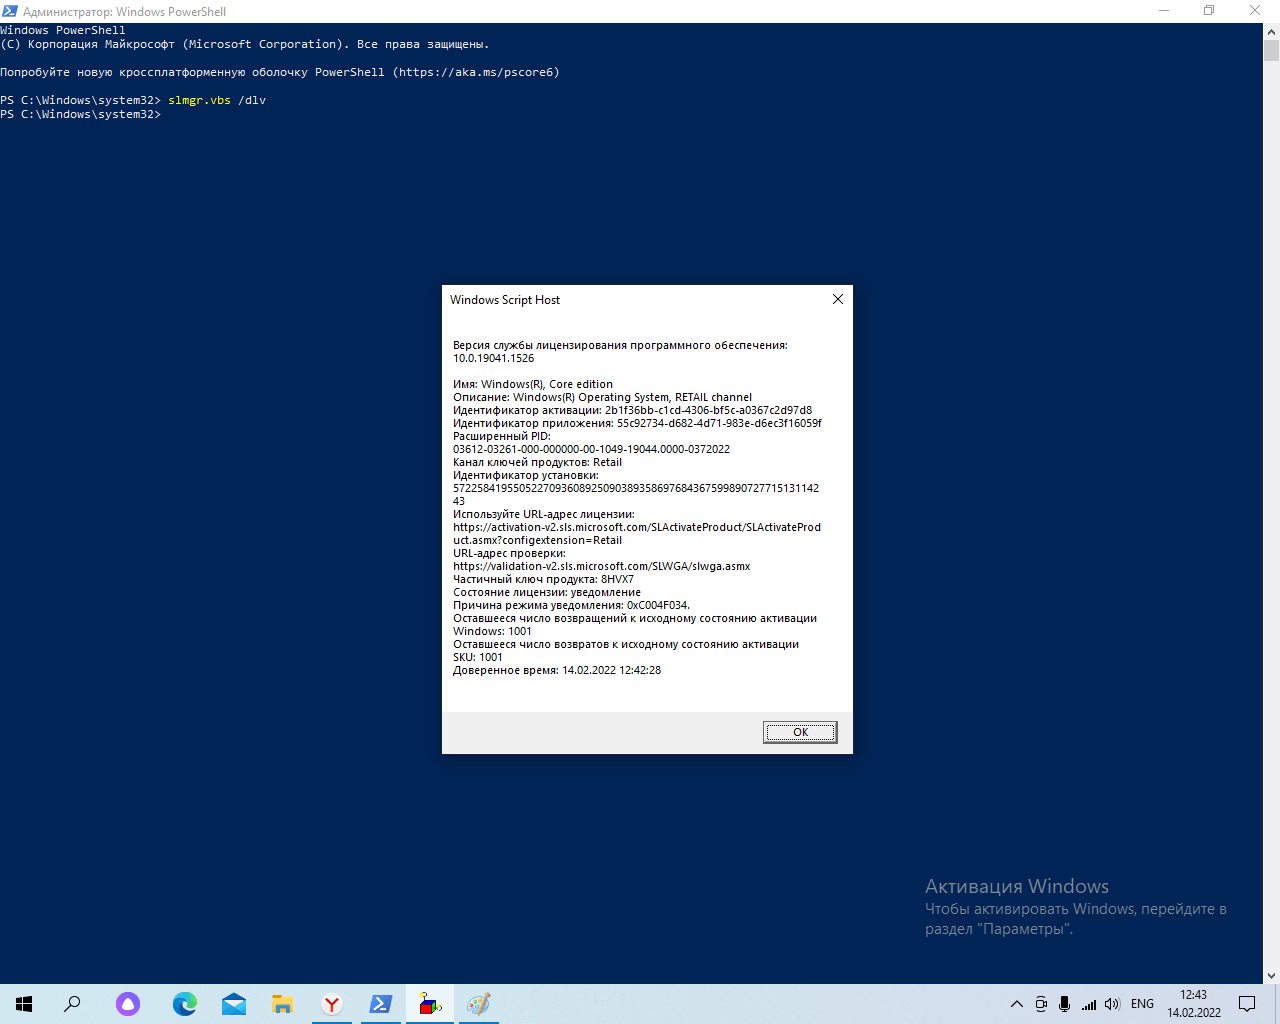
Task: Click 'Доверенное время' timestamp line
Action: pyautogui.click(x=557, y=670)
